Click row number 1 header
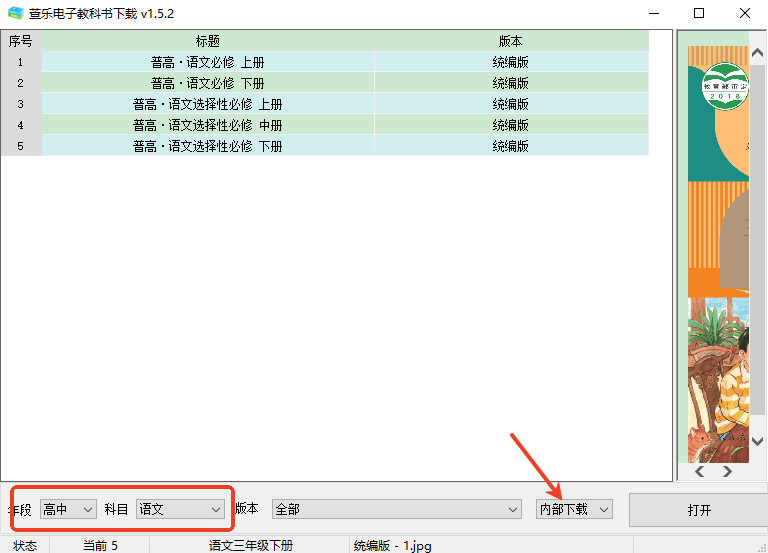 point(21,62)
